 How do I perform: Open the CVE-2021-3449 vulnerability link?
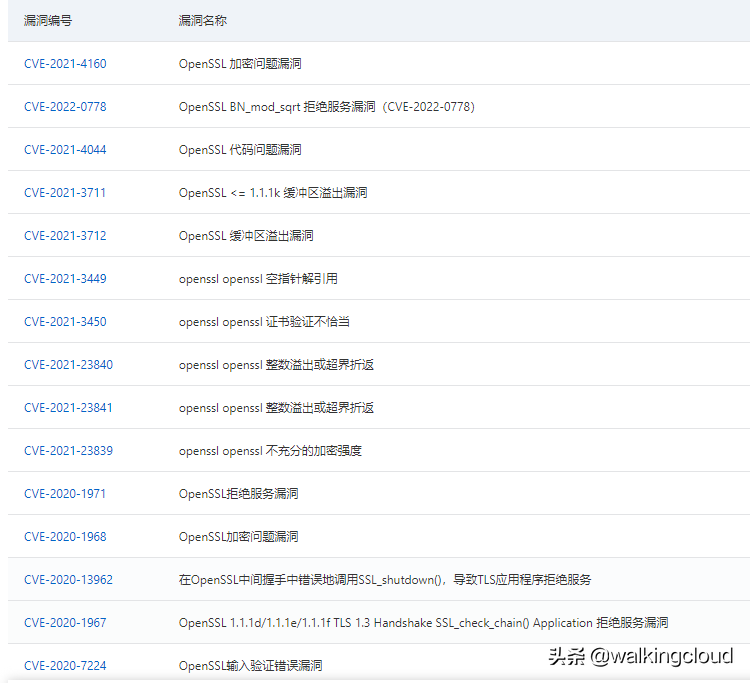pyautogui.click(x=65, y=279)
